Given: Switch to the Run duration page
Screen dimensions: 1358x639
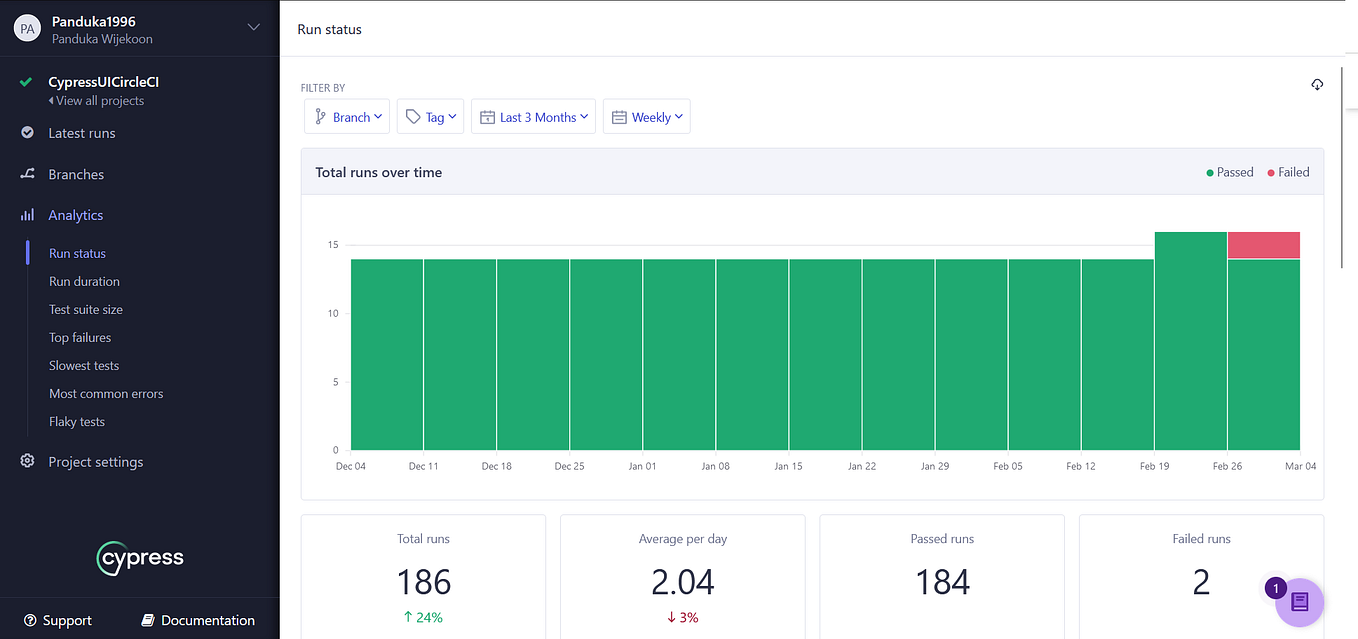Looking at the screenshot, I should pos(84,281).
